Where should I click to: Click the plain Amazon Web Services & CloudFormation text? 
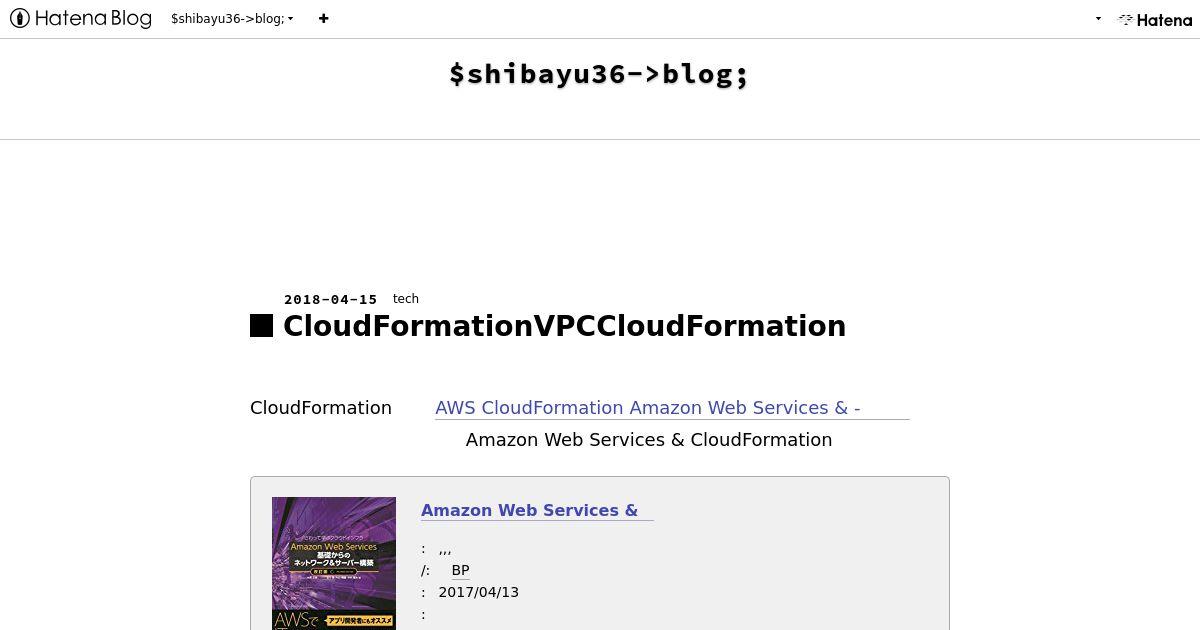pos(649,440)
